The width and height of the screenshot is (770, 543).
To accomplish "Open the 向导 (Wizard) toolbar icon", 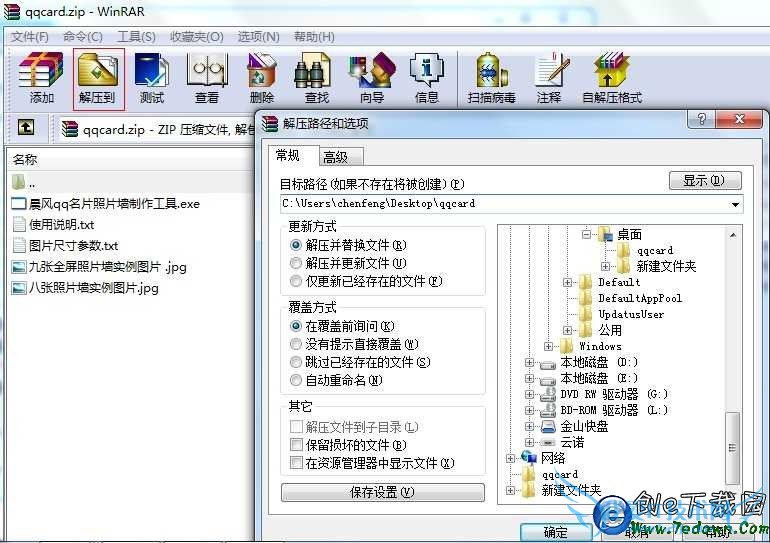I will pos(372,79).
